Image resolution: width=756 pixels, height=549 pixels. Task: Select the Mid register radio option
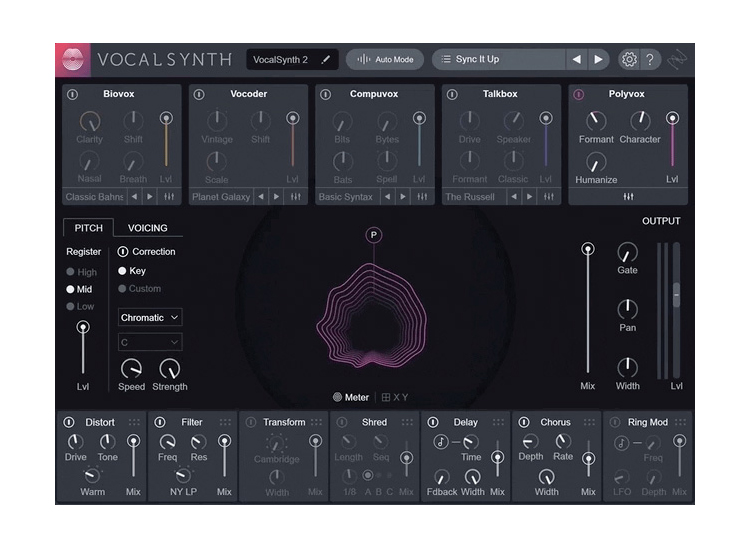click(x=80, y=289)
